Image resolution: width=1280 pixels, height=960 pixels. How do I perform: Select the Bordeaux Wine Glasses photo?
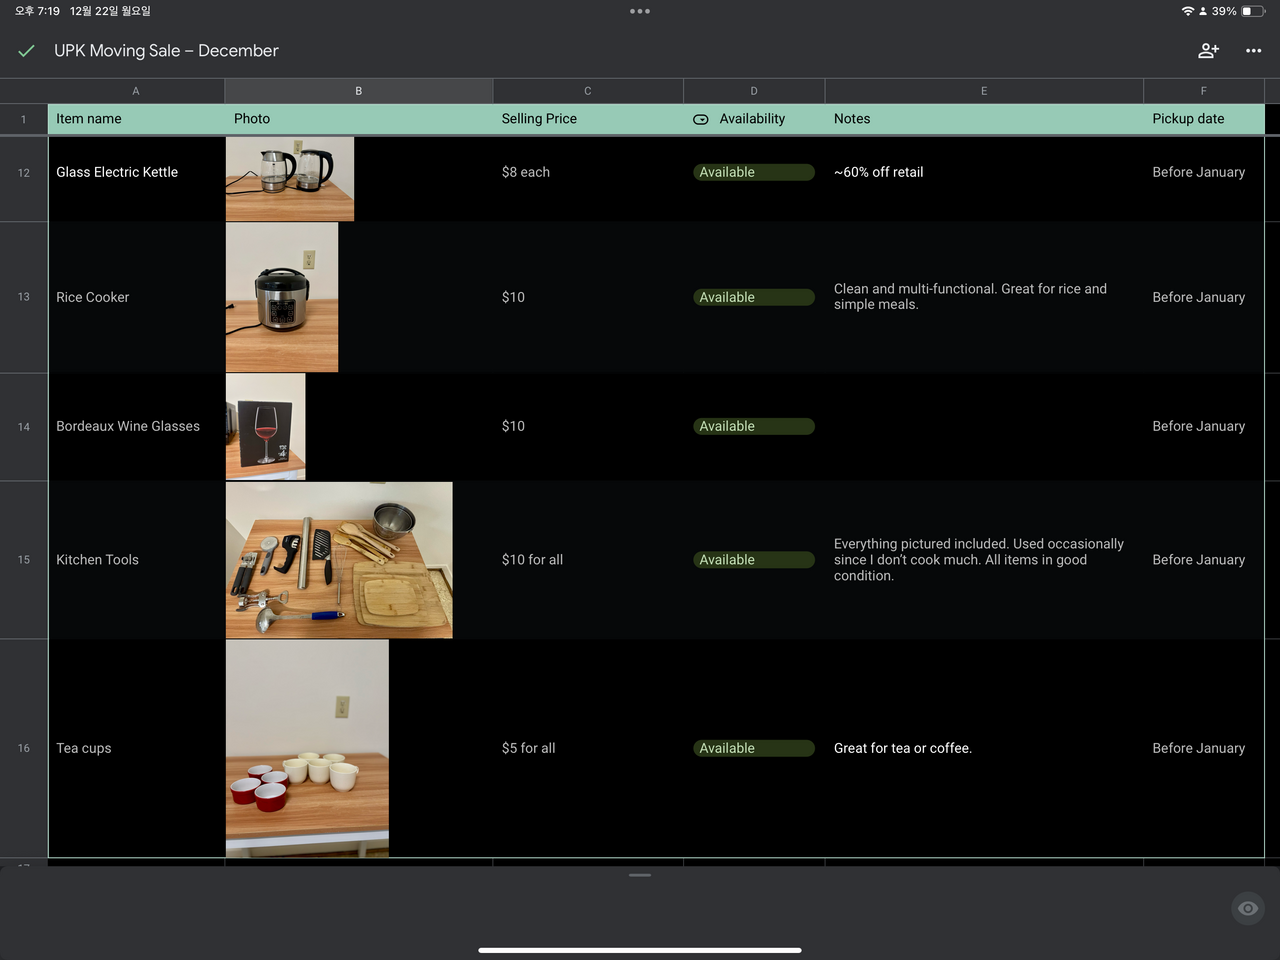(x=266, y=427)
